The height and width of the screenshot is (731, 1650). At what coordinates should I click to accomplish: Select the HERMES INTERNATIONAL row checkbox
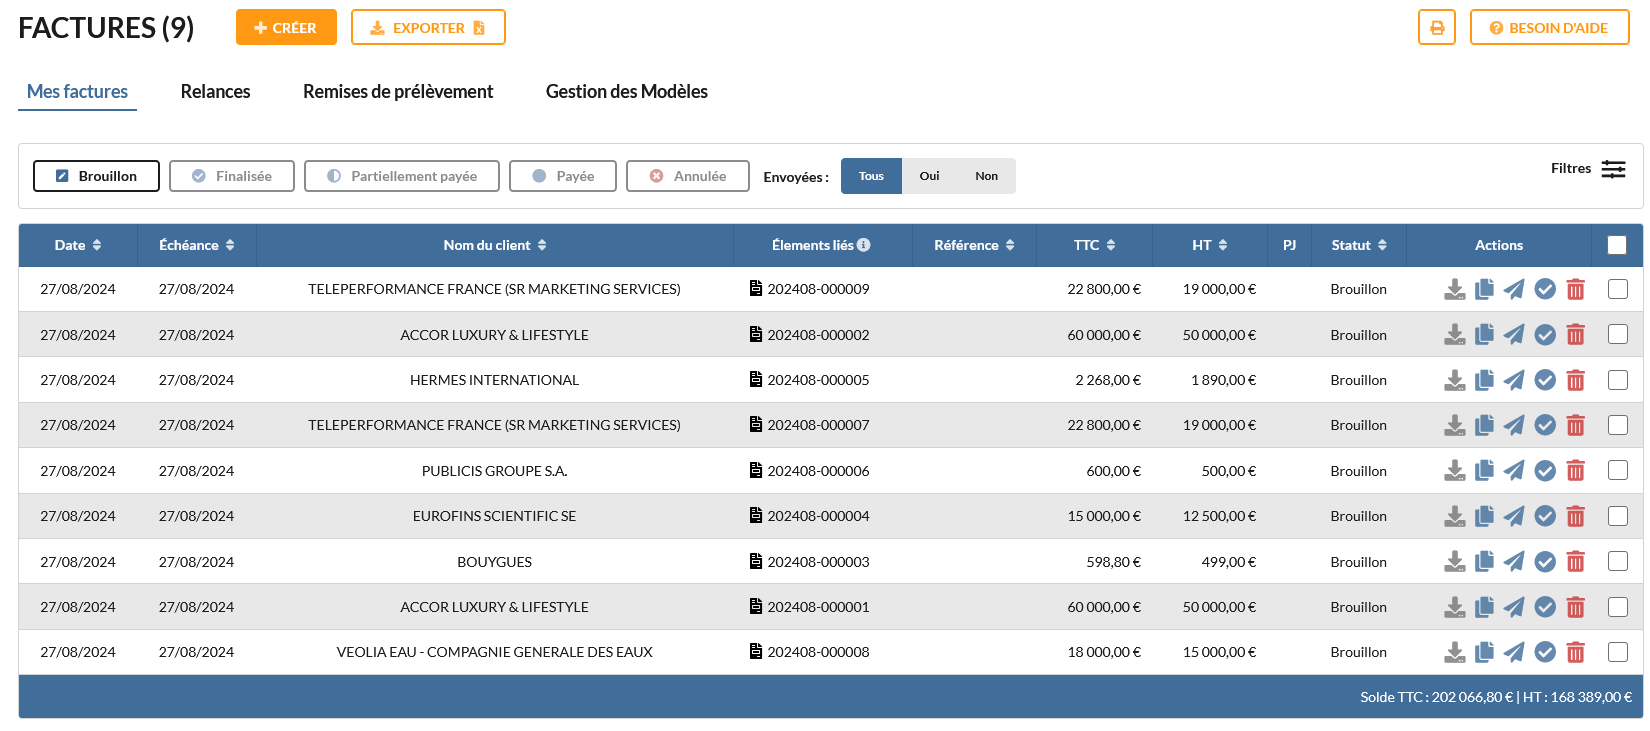click(1618, 380)
